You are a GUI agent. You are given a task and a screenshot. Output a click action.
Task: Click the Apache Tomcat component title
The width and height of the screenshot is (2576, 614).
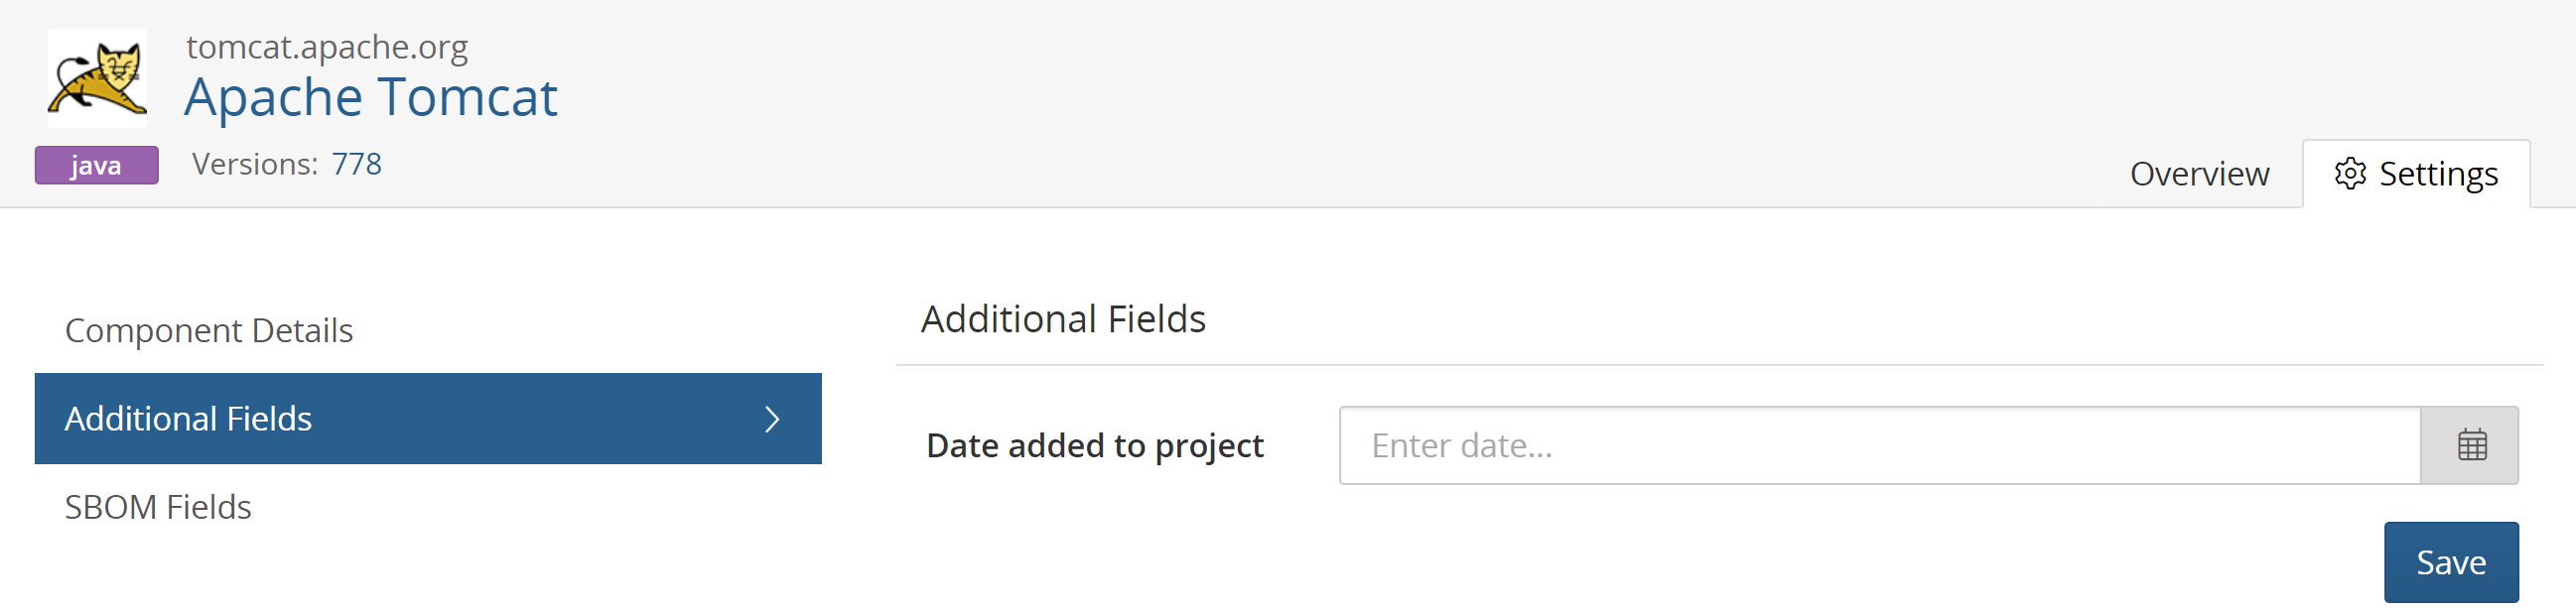click(x=371, y=96)
